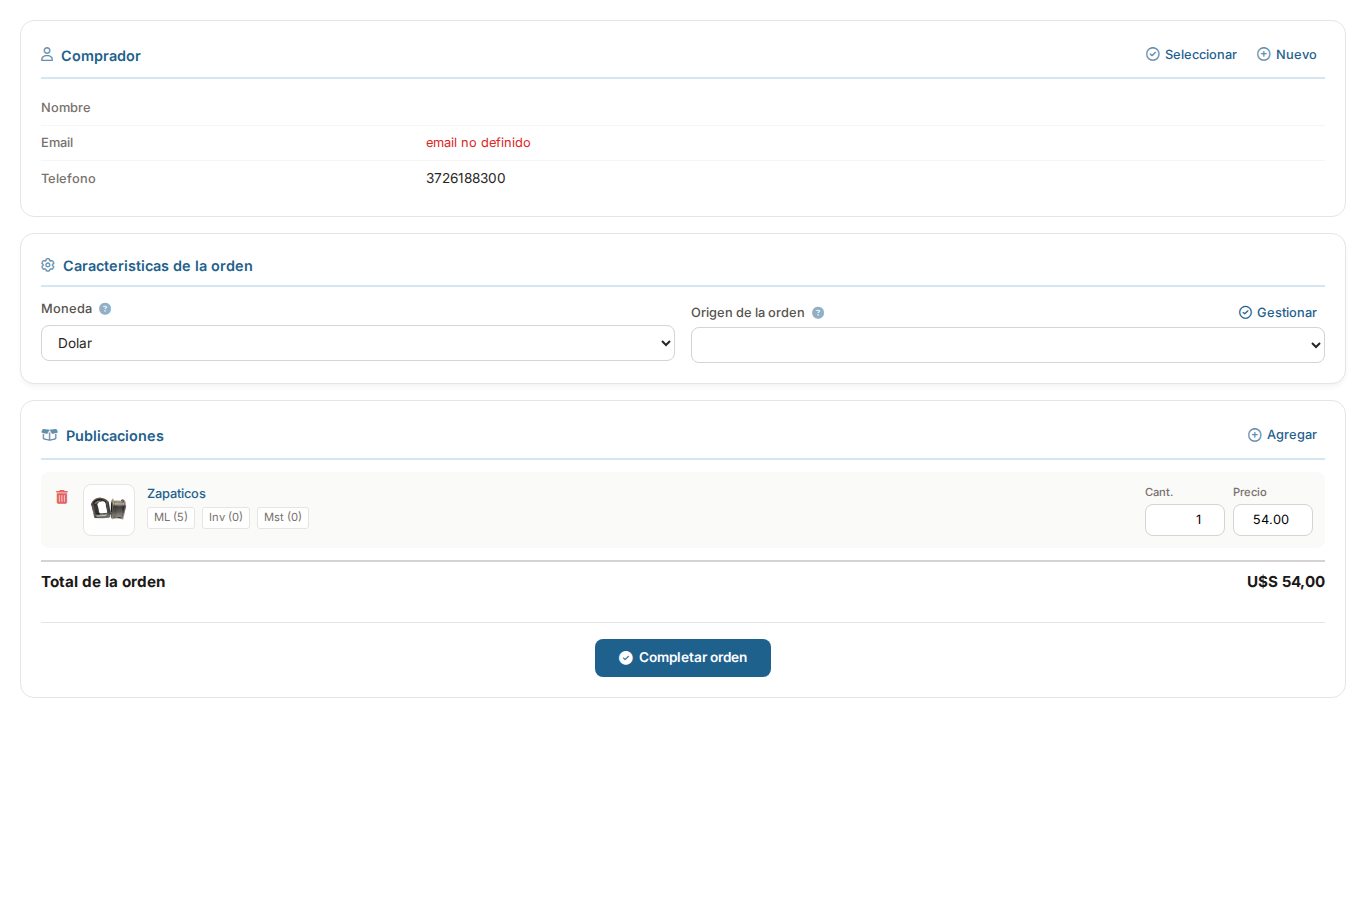Click the gear icon next to Caracteristicas de la orden
The width and height of the screenshot is (1366, 900).
coord(47,264)
